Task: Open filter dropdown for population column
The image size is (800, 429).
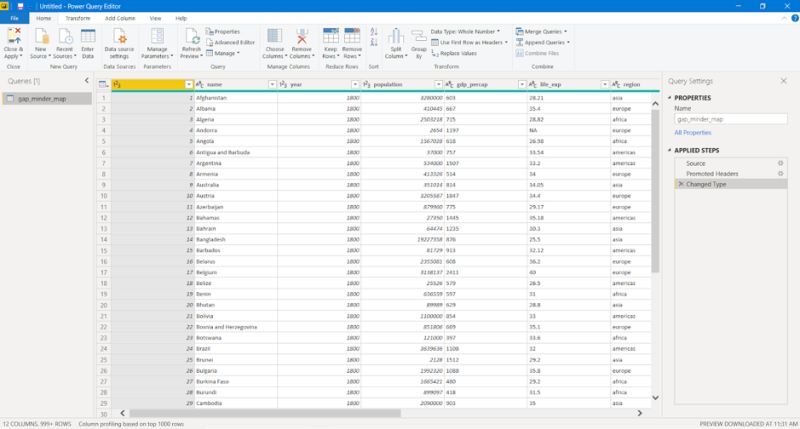Action: (438, 84)
